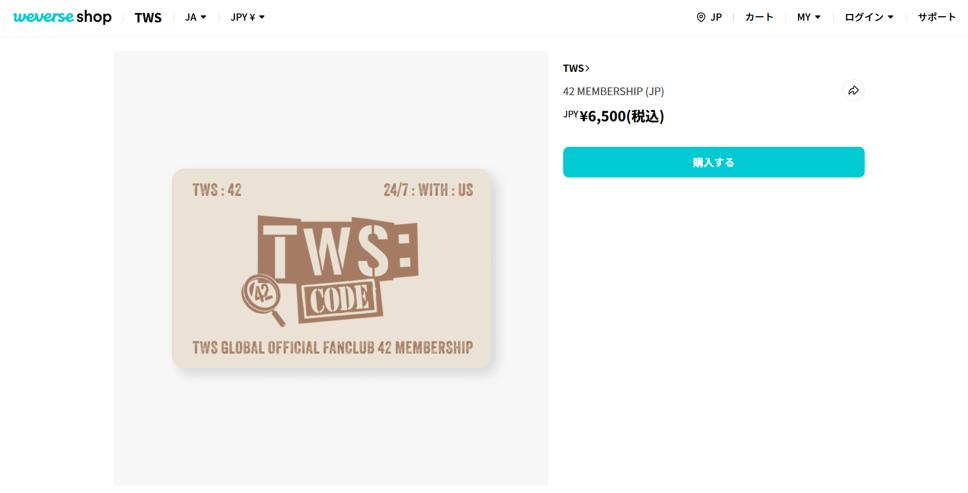Click the TWS breadcrumb link above product title

(573, 68)
